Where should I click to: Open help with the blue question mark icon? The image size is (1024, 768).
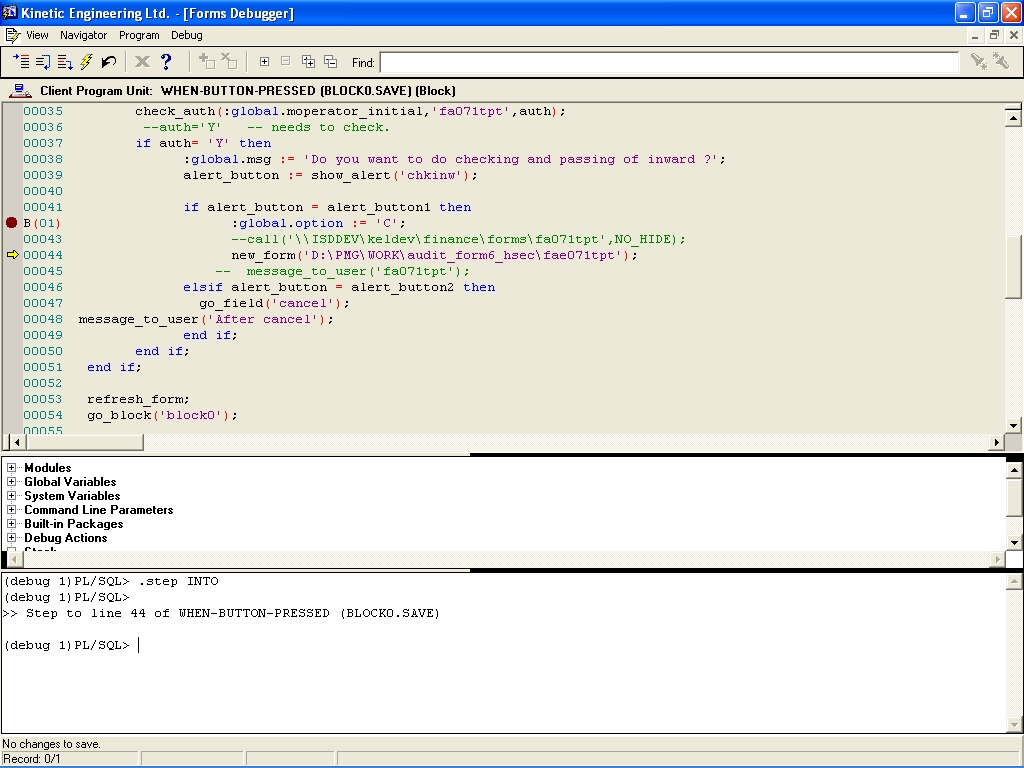(x=166, y=62)
